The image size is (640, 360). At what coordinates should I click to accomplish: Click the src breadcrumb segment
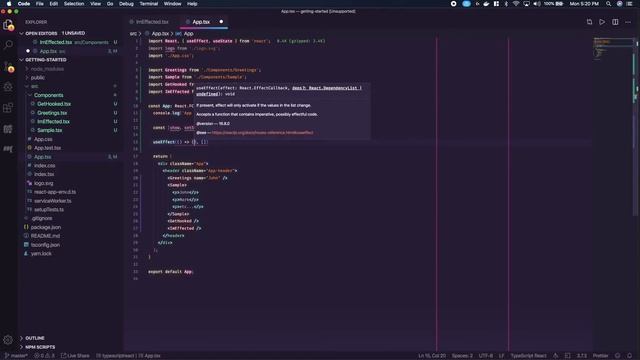[133, 33]
